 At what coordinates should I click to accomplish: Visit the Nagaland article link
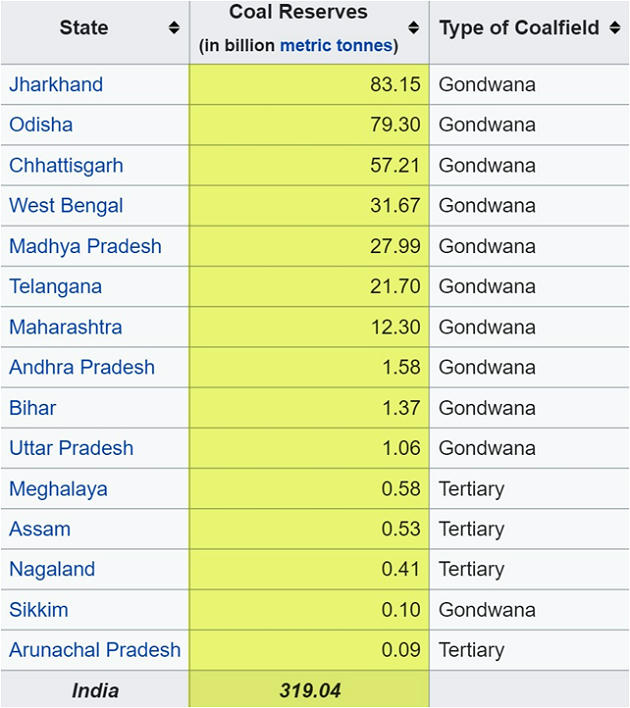click(52, 569)
